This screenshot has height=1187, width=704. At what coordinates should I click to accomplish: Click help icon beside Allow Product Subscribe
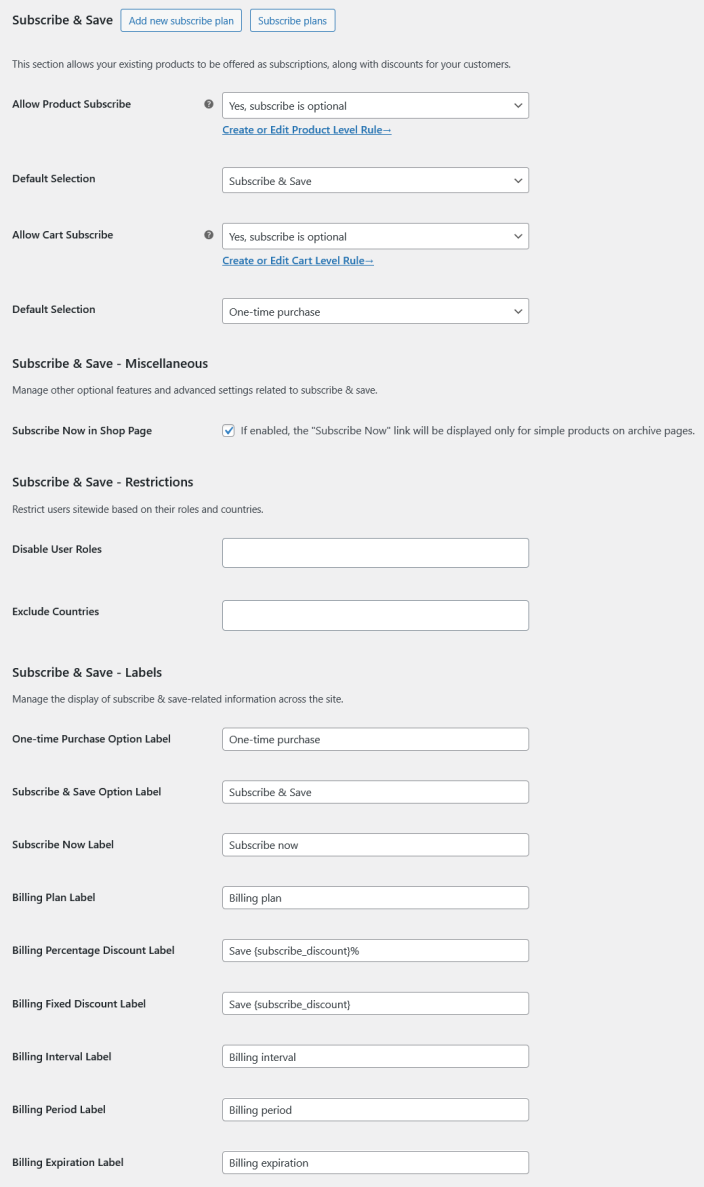[208, 105]
